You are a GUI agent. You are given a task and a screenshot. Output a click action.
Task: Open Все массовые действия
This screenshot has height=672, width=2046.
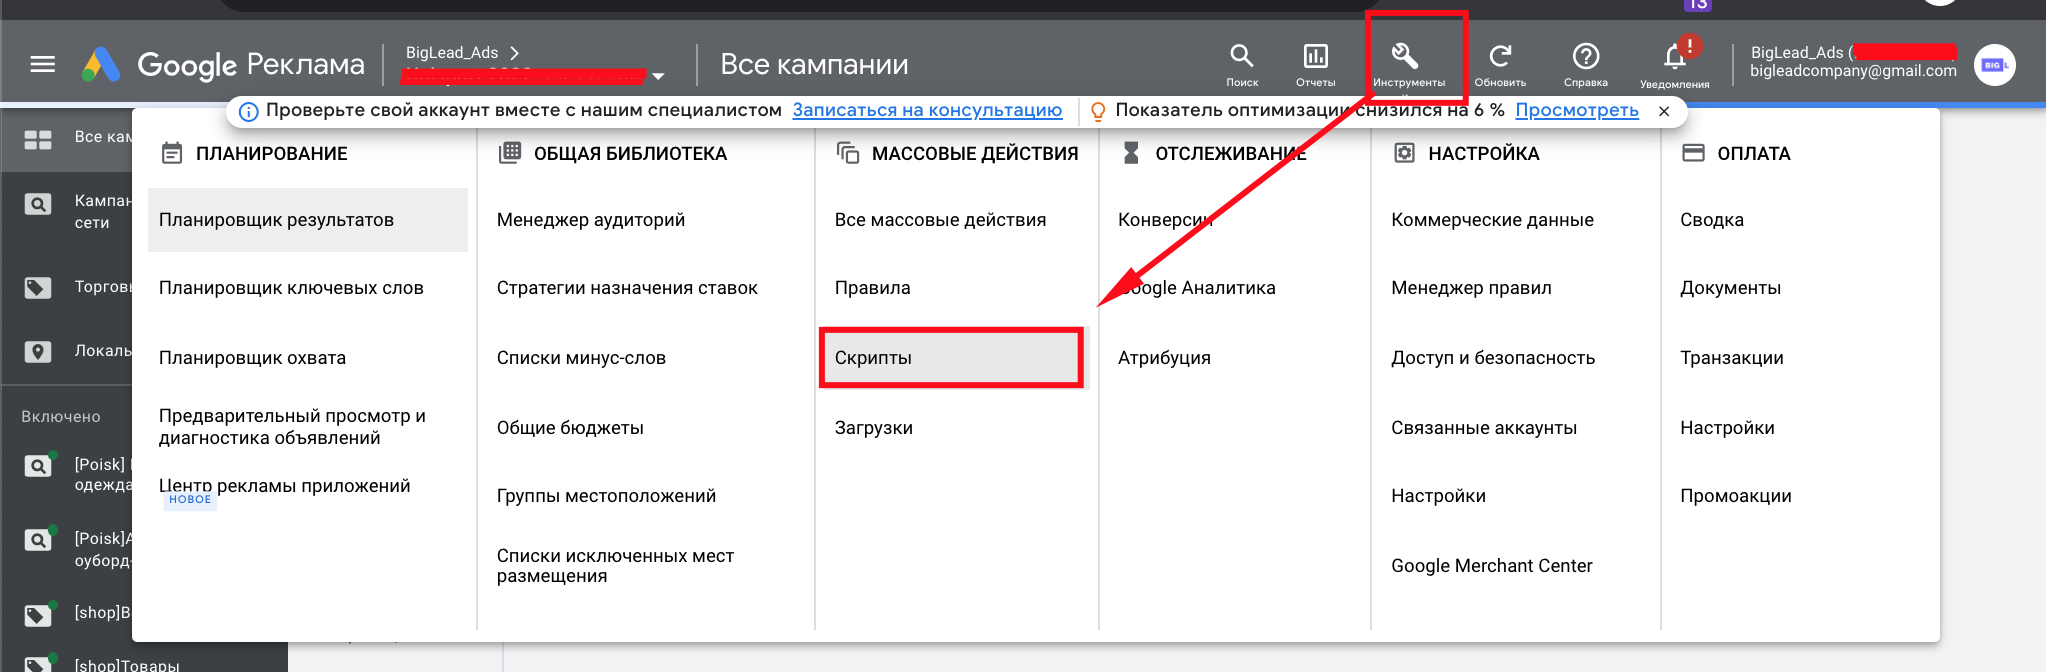pyautogui.click(x=940, y=220)
